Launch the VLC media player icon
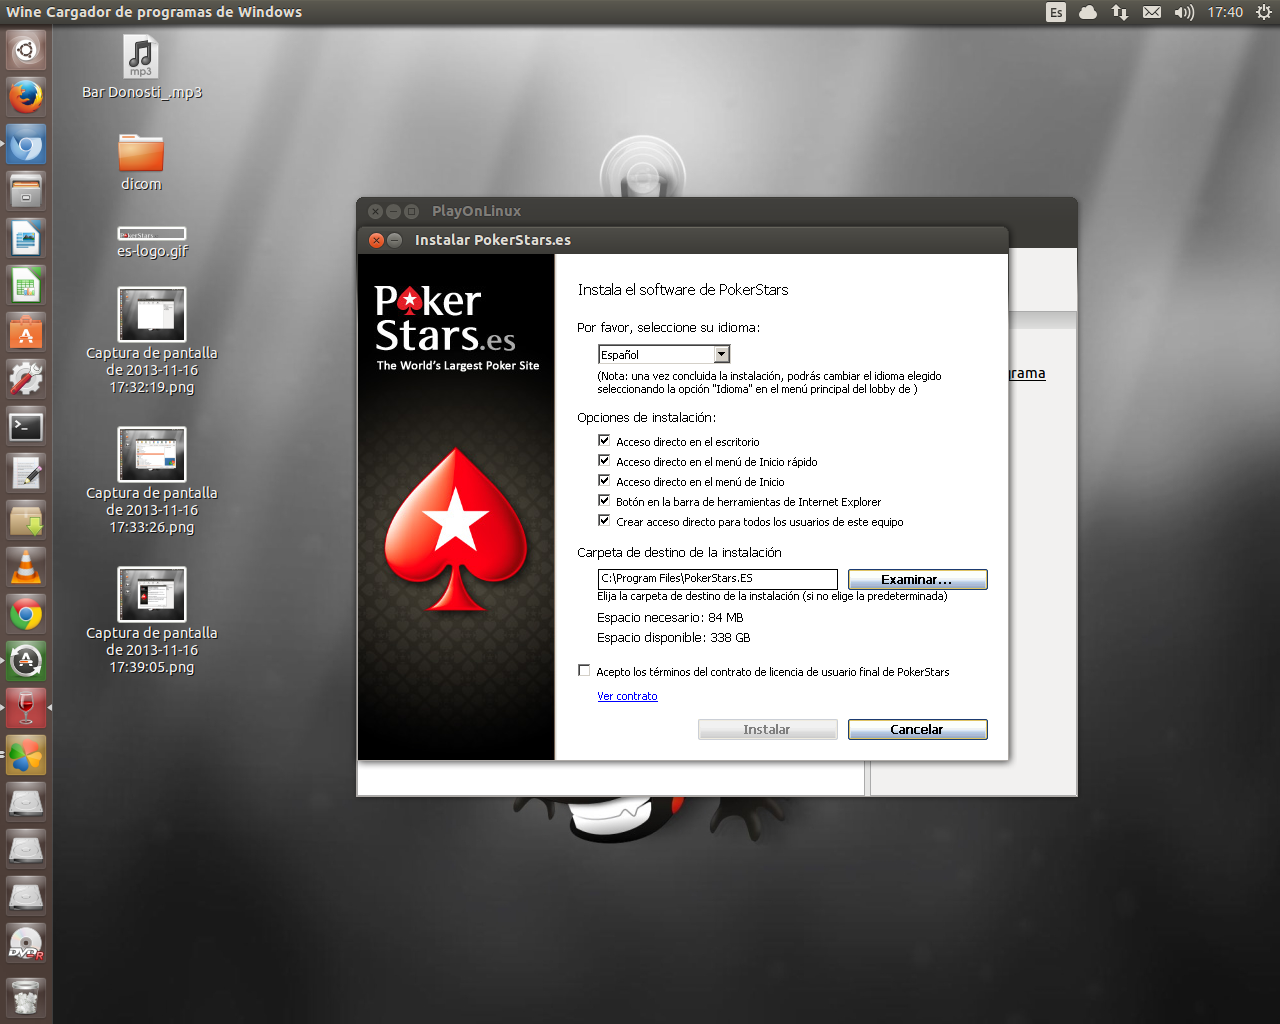 click(26, 566)
